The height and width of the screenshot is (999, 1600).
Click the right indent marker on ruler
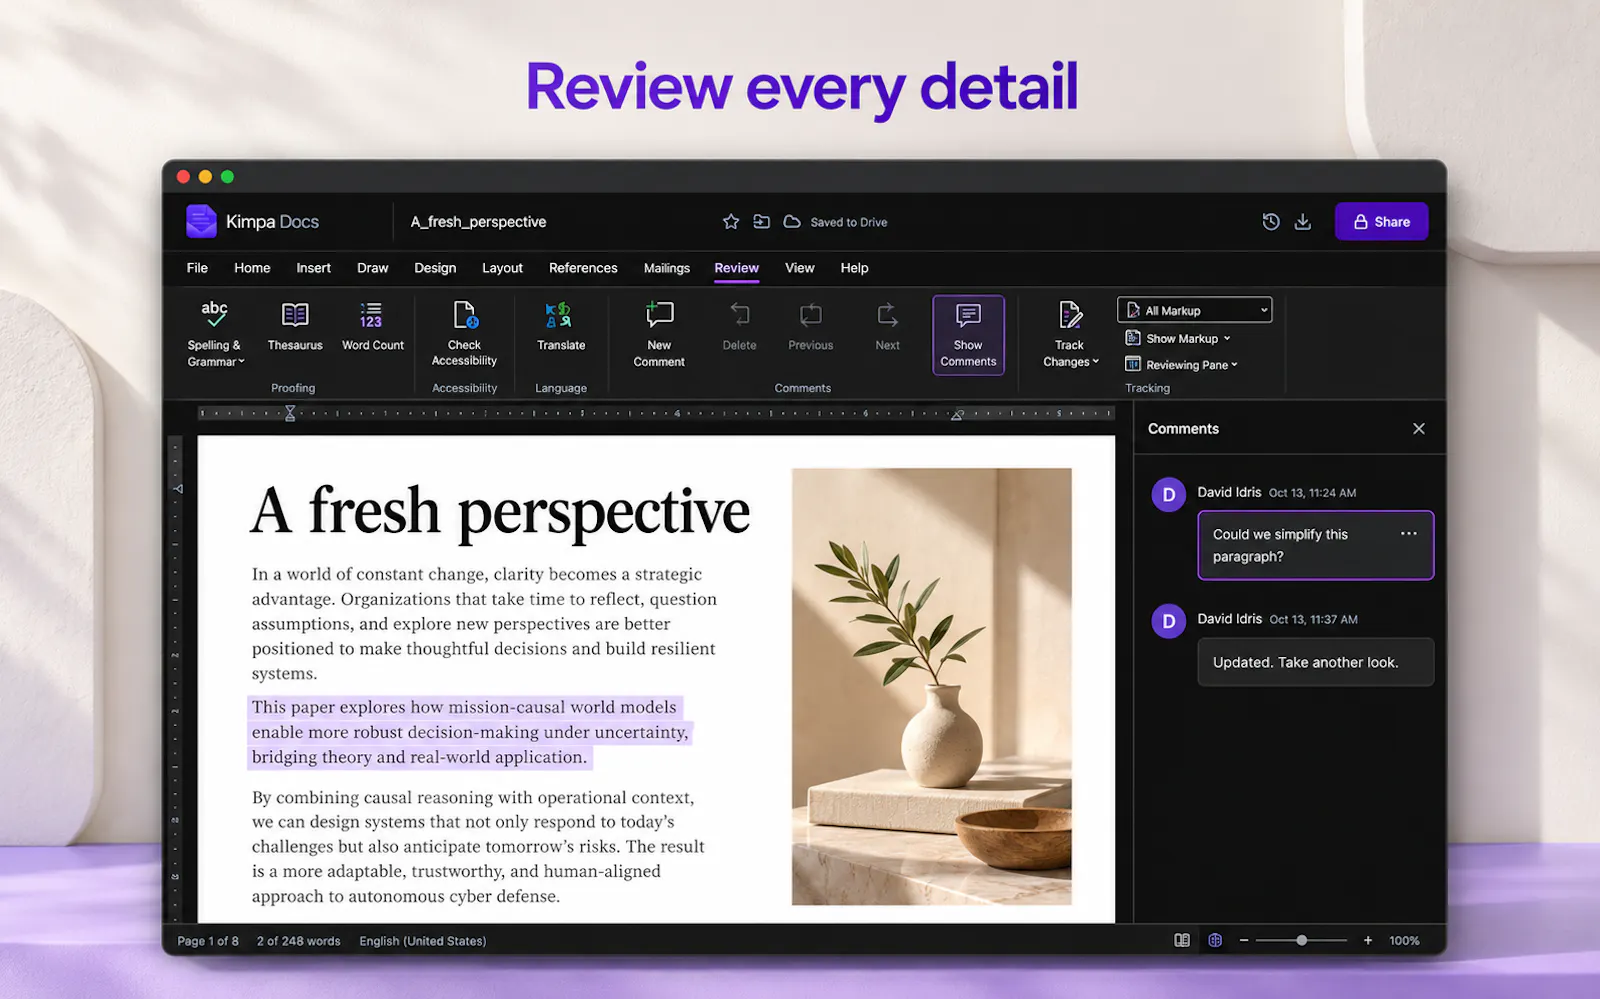957,414
